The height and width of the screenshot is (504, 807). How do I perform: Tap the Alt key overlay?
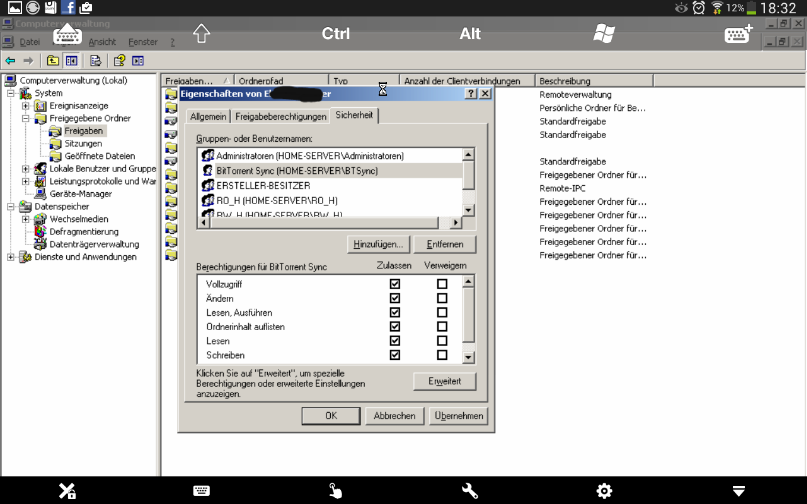pyautogui.click(x=470, y=33)
